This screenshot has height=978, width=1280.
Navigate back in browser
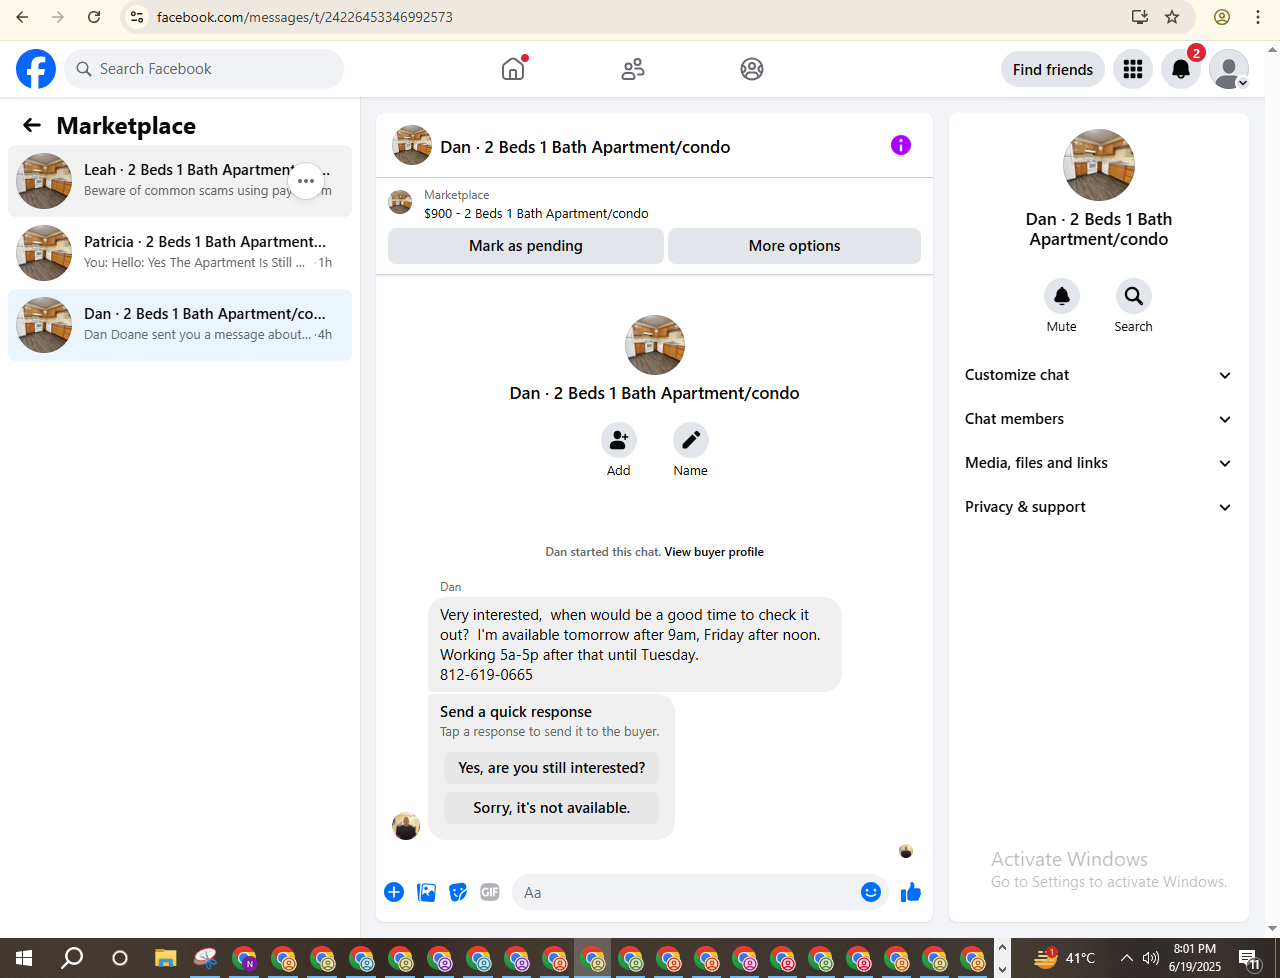point(22,17)
